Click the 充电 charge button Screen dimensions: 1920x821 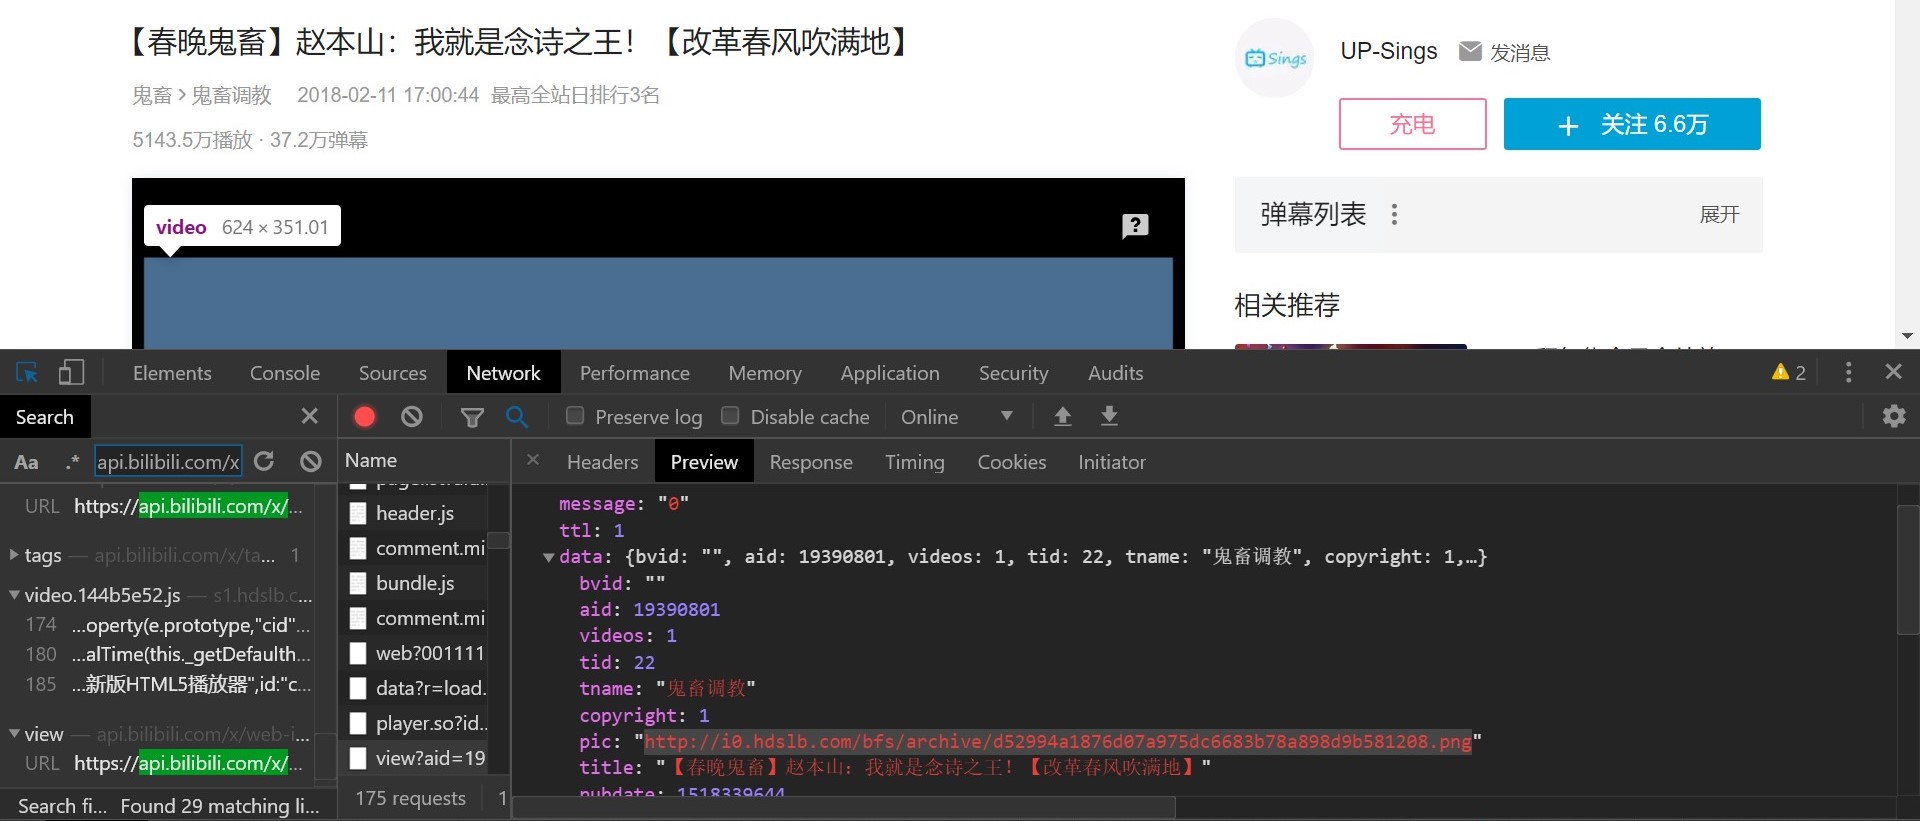[x=1413, y=124]
